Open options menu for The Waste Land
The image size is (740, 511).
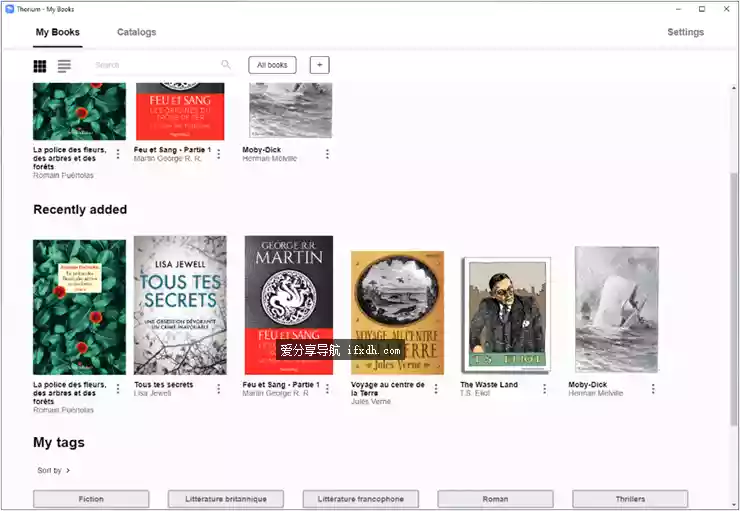pos(545,389)
